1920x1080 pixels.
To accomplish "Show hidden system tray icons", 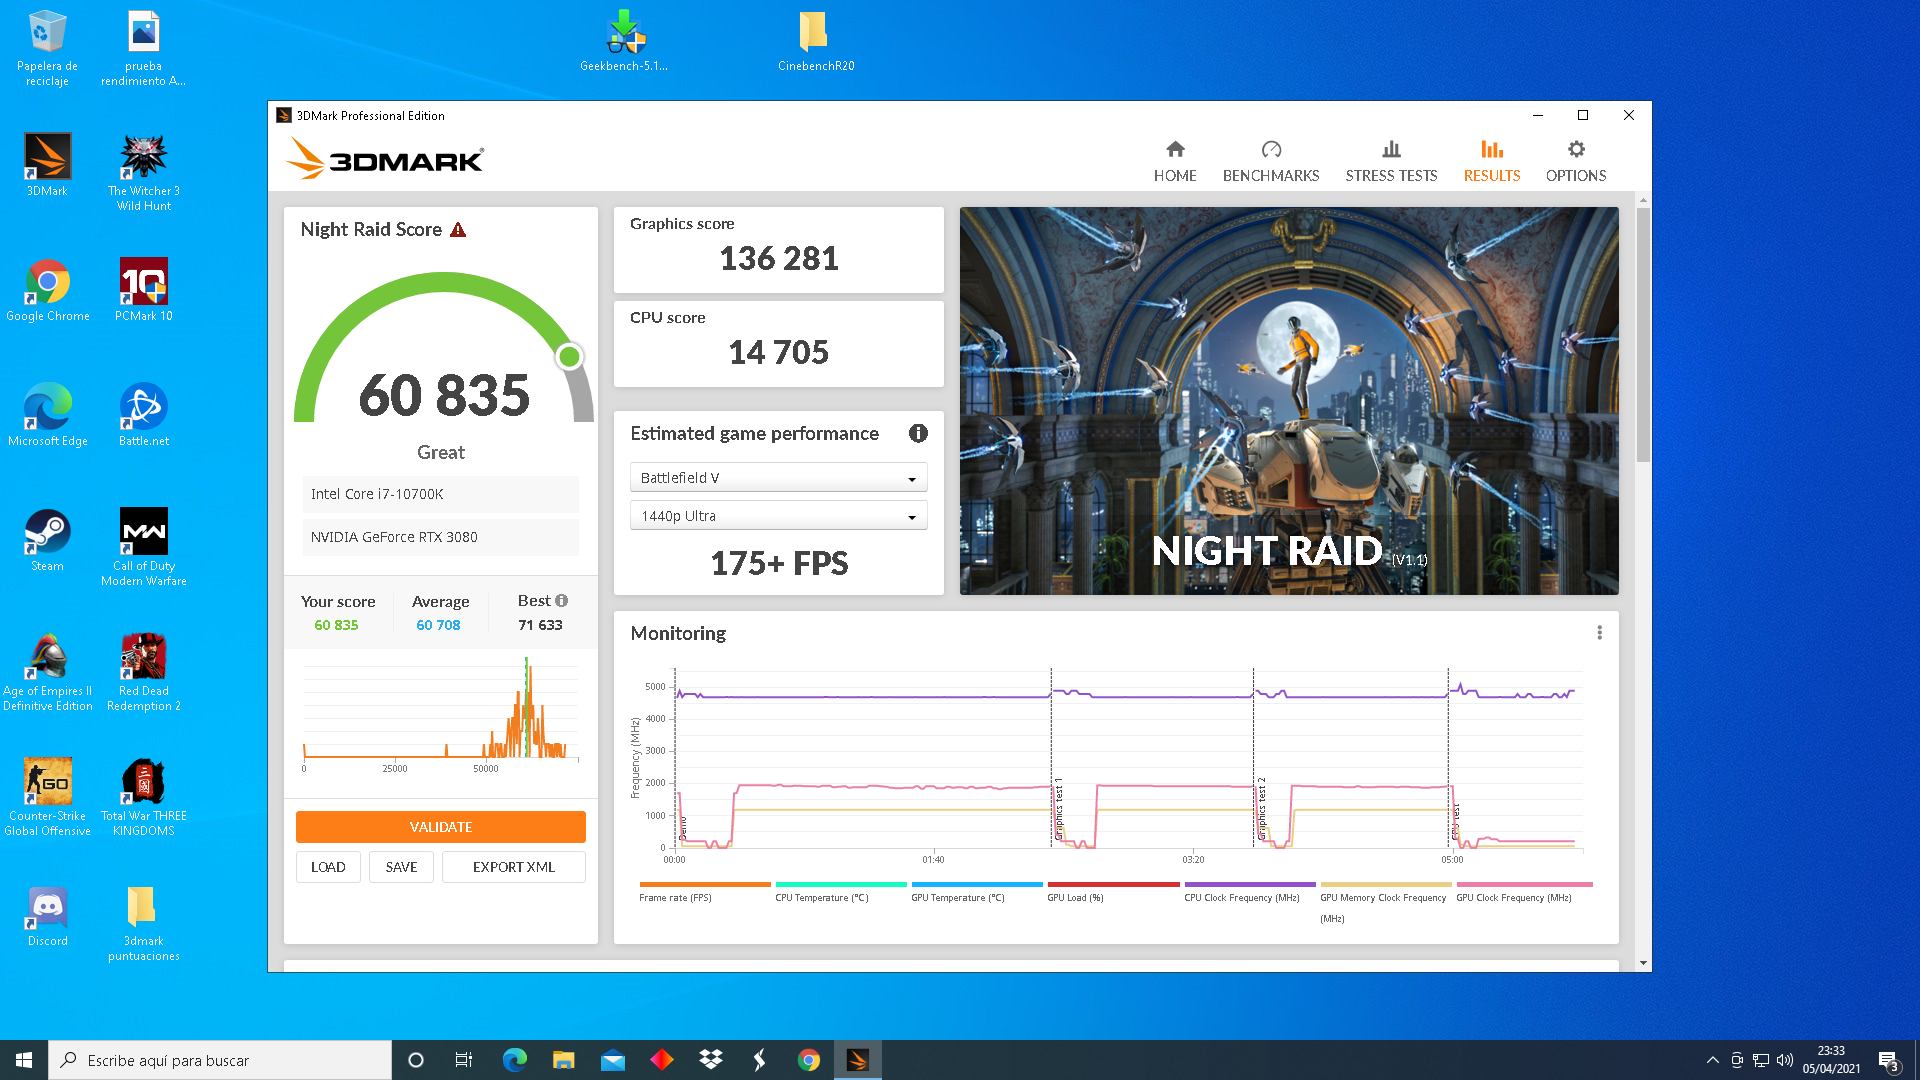I will pos(1713,1060).
